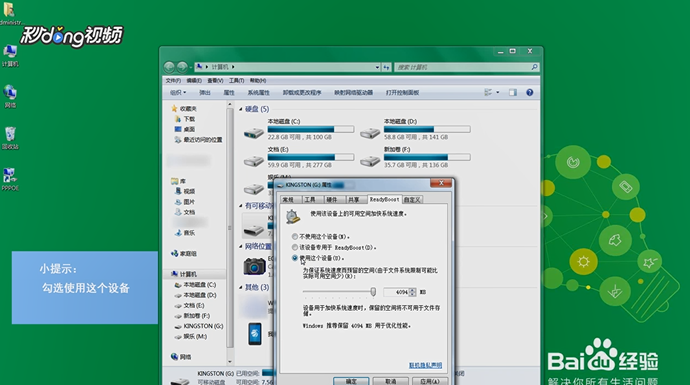
Task: Toggle the preview pane icon
Action: [513, 92]
